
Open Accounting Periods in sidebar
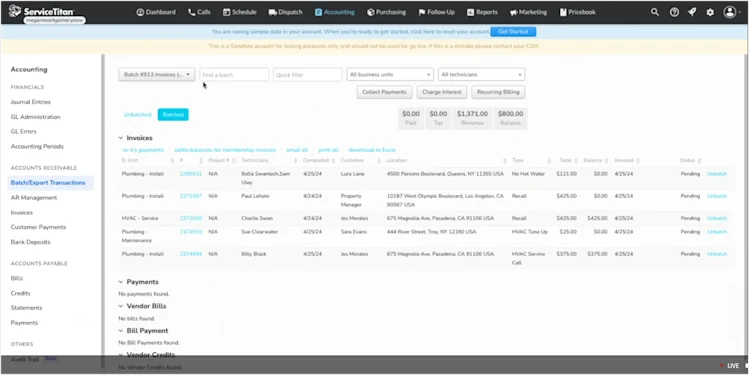37,147
